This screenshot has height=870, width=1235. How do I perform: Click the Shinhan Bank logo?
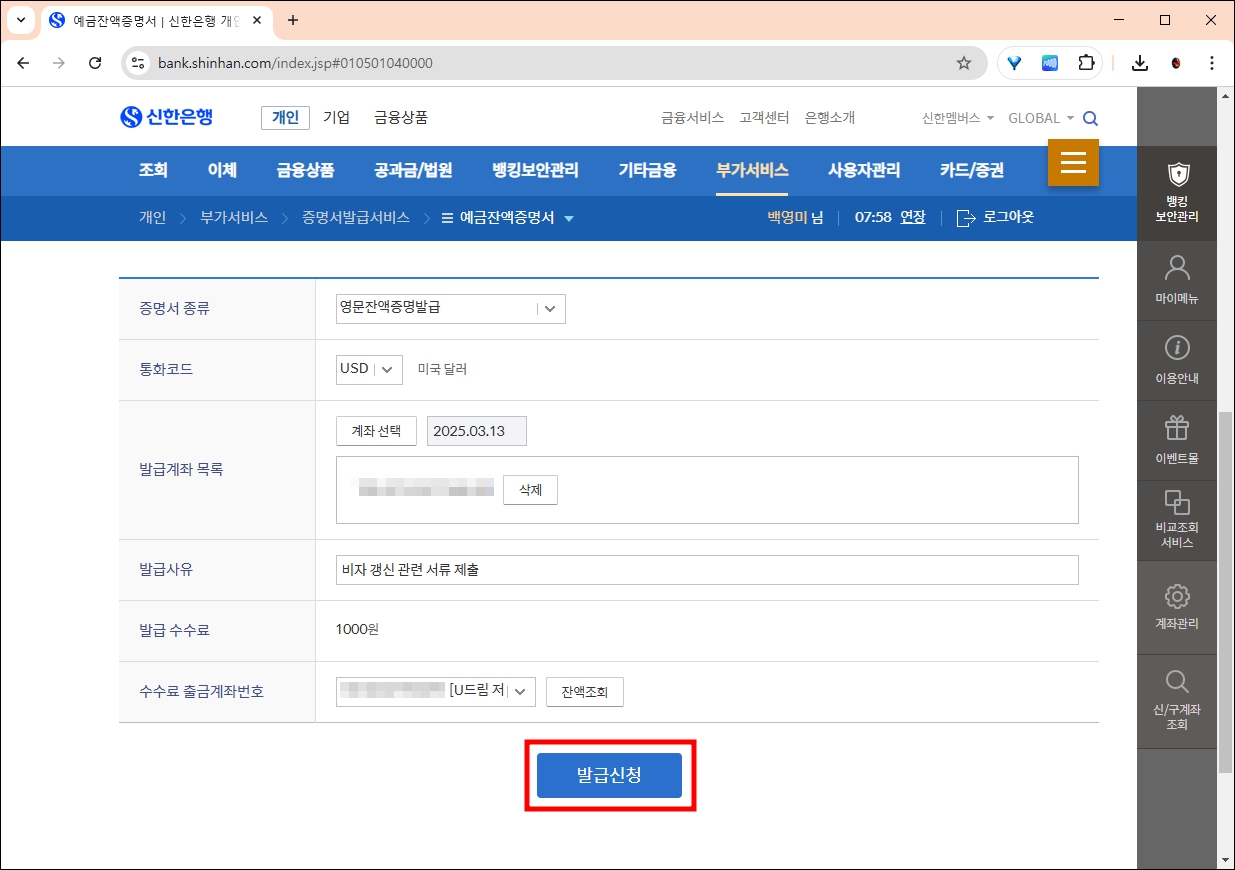pyautogui.click(x=166, y=117)
